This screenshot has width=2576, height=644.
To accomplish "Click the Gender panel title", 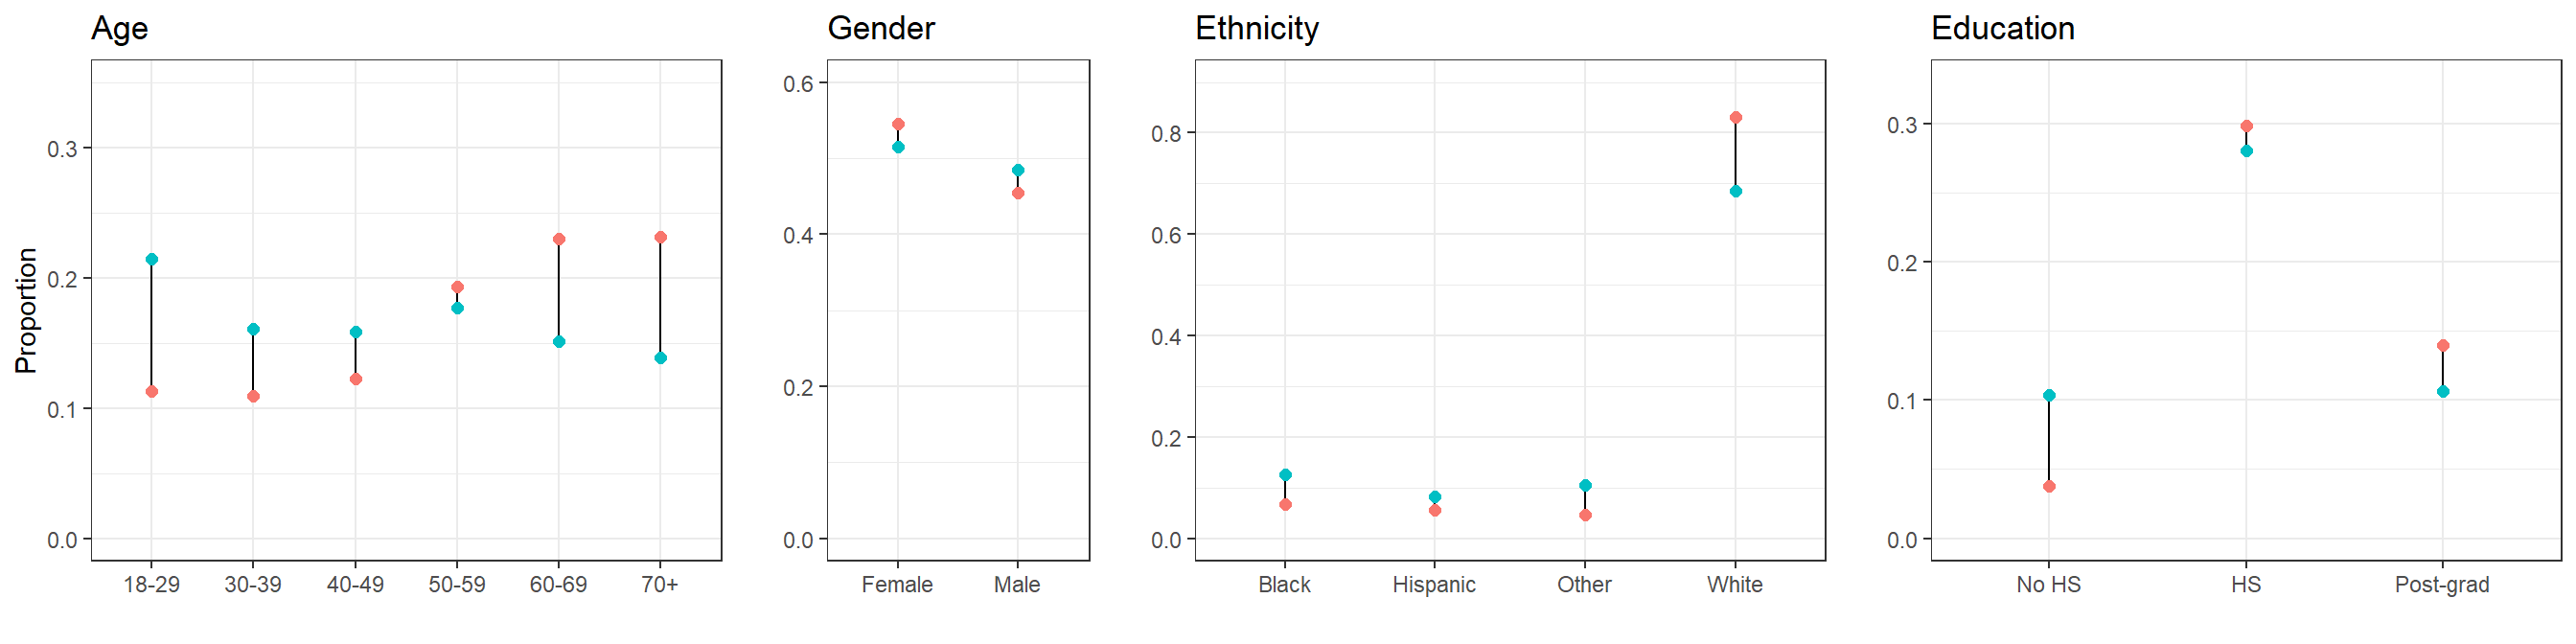I will pyautogui.click(x=881, y=29).
